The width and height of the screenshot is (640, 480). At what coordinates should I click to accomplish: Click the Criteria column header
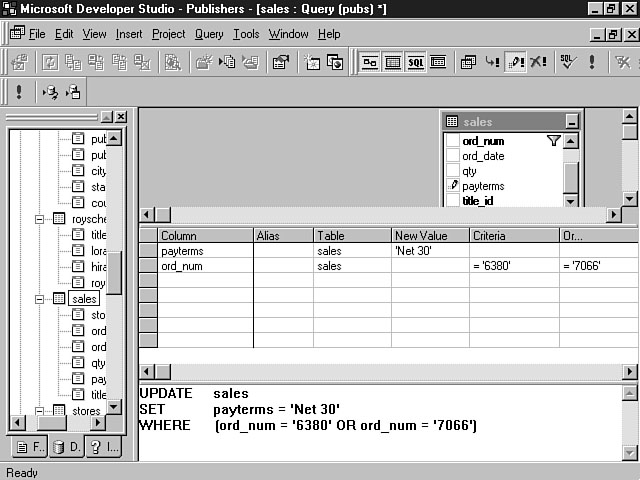[x=514, y=236]
